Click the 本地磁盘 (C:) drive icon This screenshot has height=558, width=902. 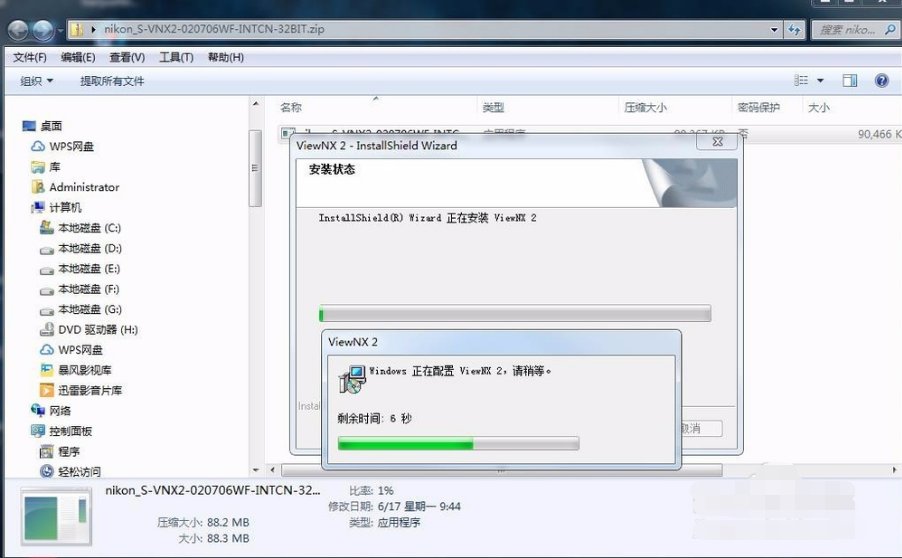47,228
